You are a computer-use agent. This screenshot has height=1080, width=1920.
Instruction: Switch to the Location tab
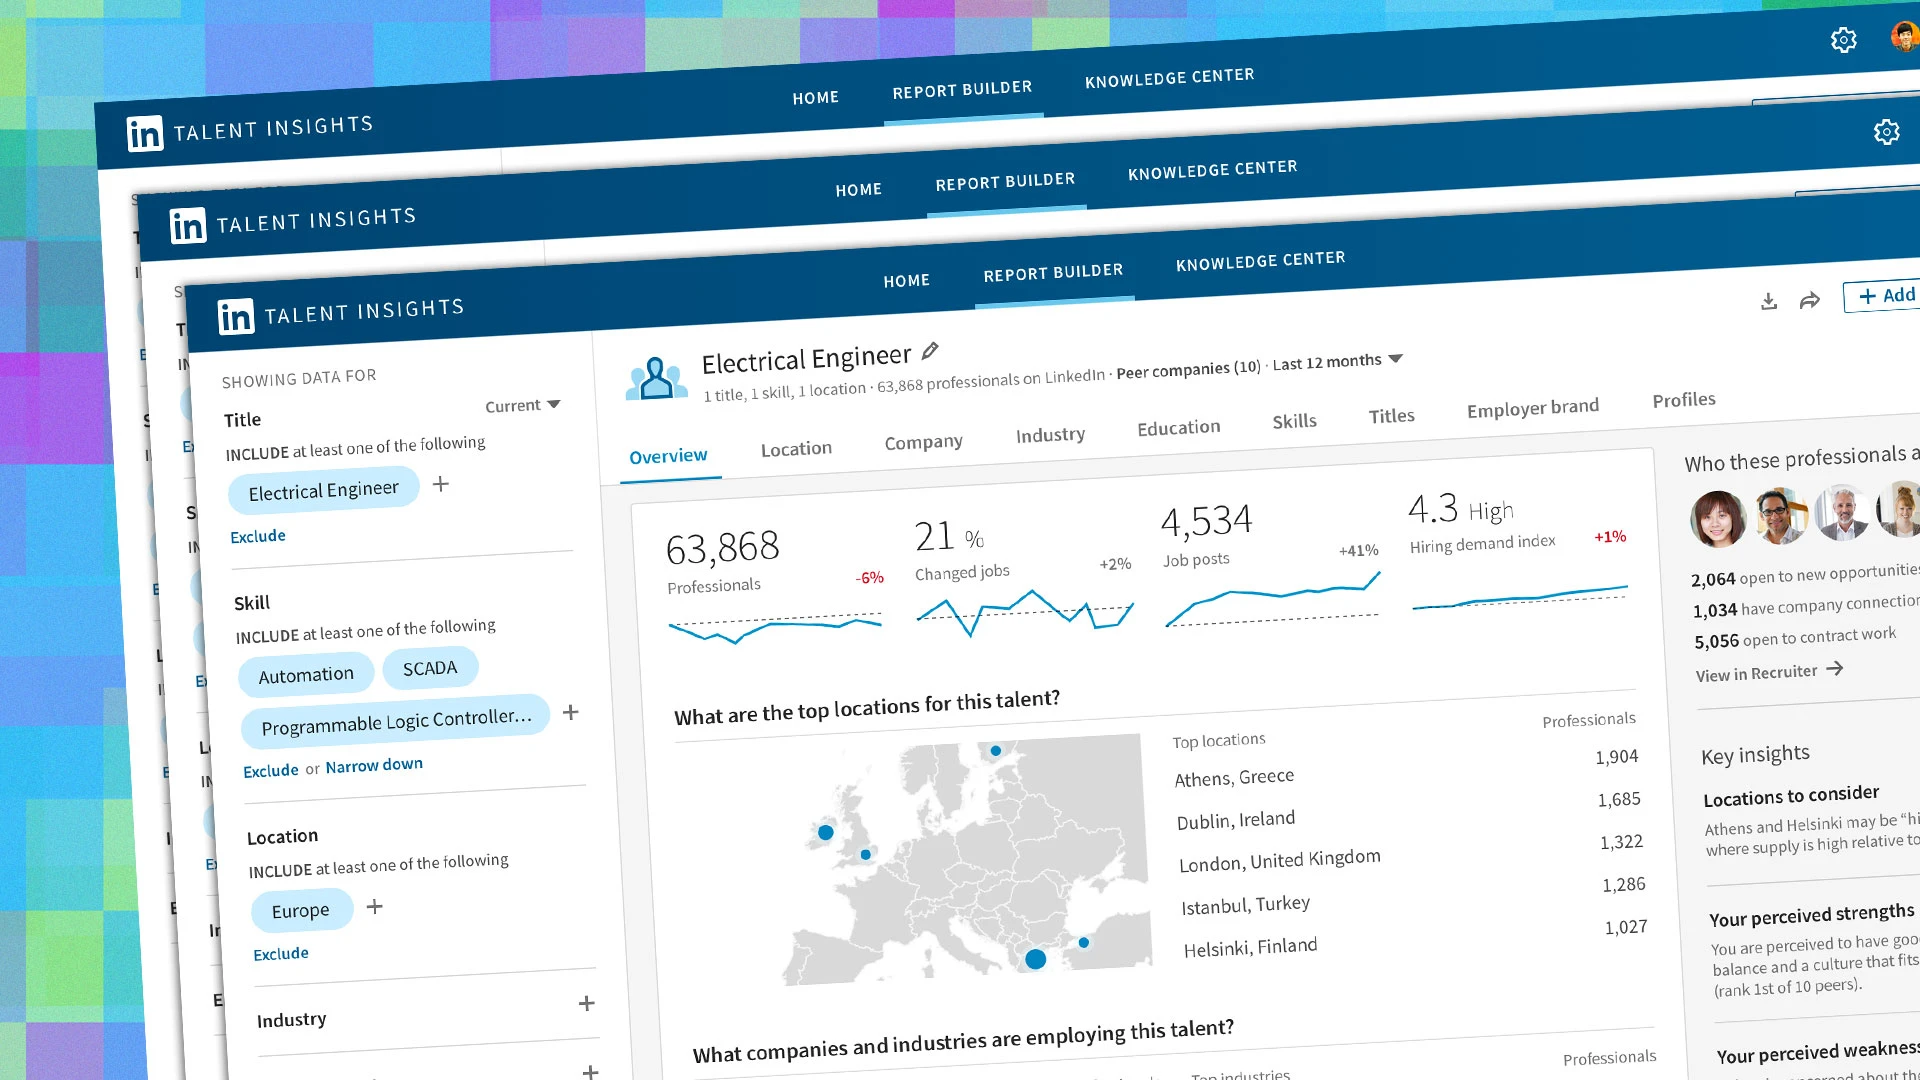click(x=796, y=448)
